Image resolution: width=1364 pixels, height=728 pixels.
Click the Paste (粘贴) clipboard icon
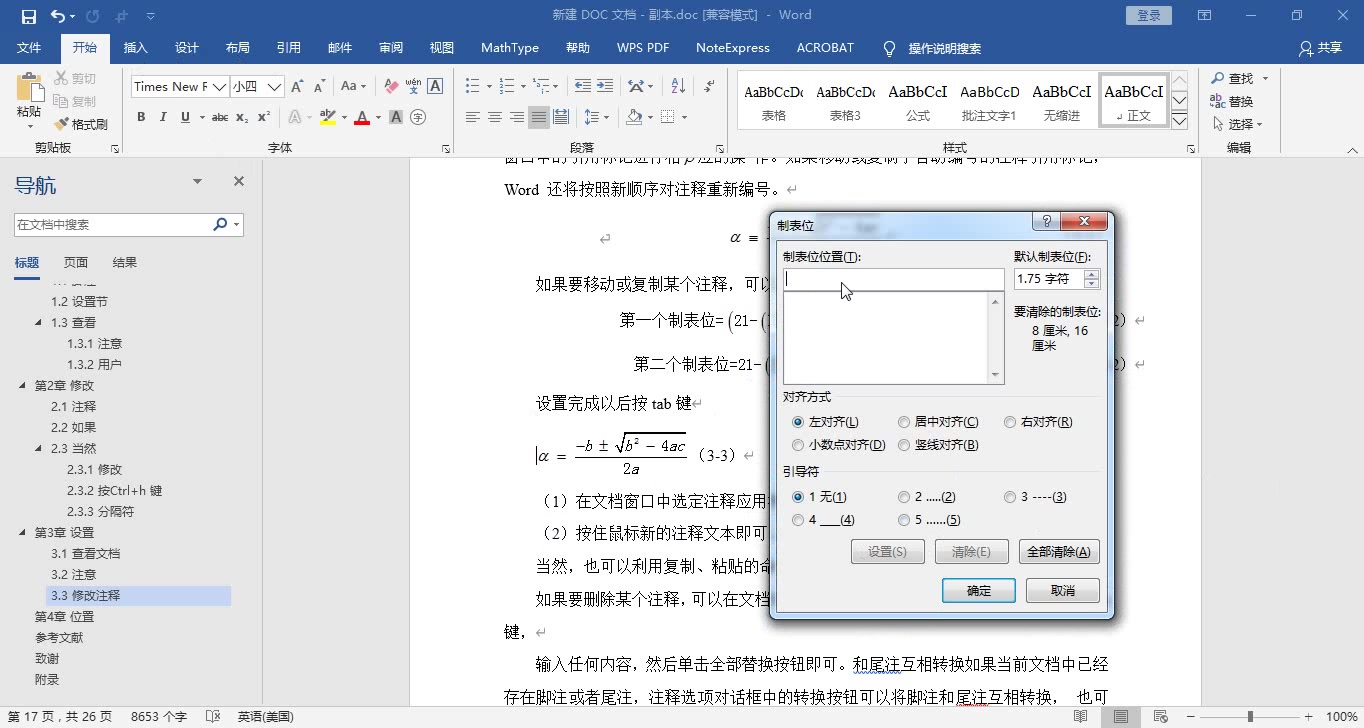[x=29, y=88]
